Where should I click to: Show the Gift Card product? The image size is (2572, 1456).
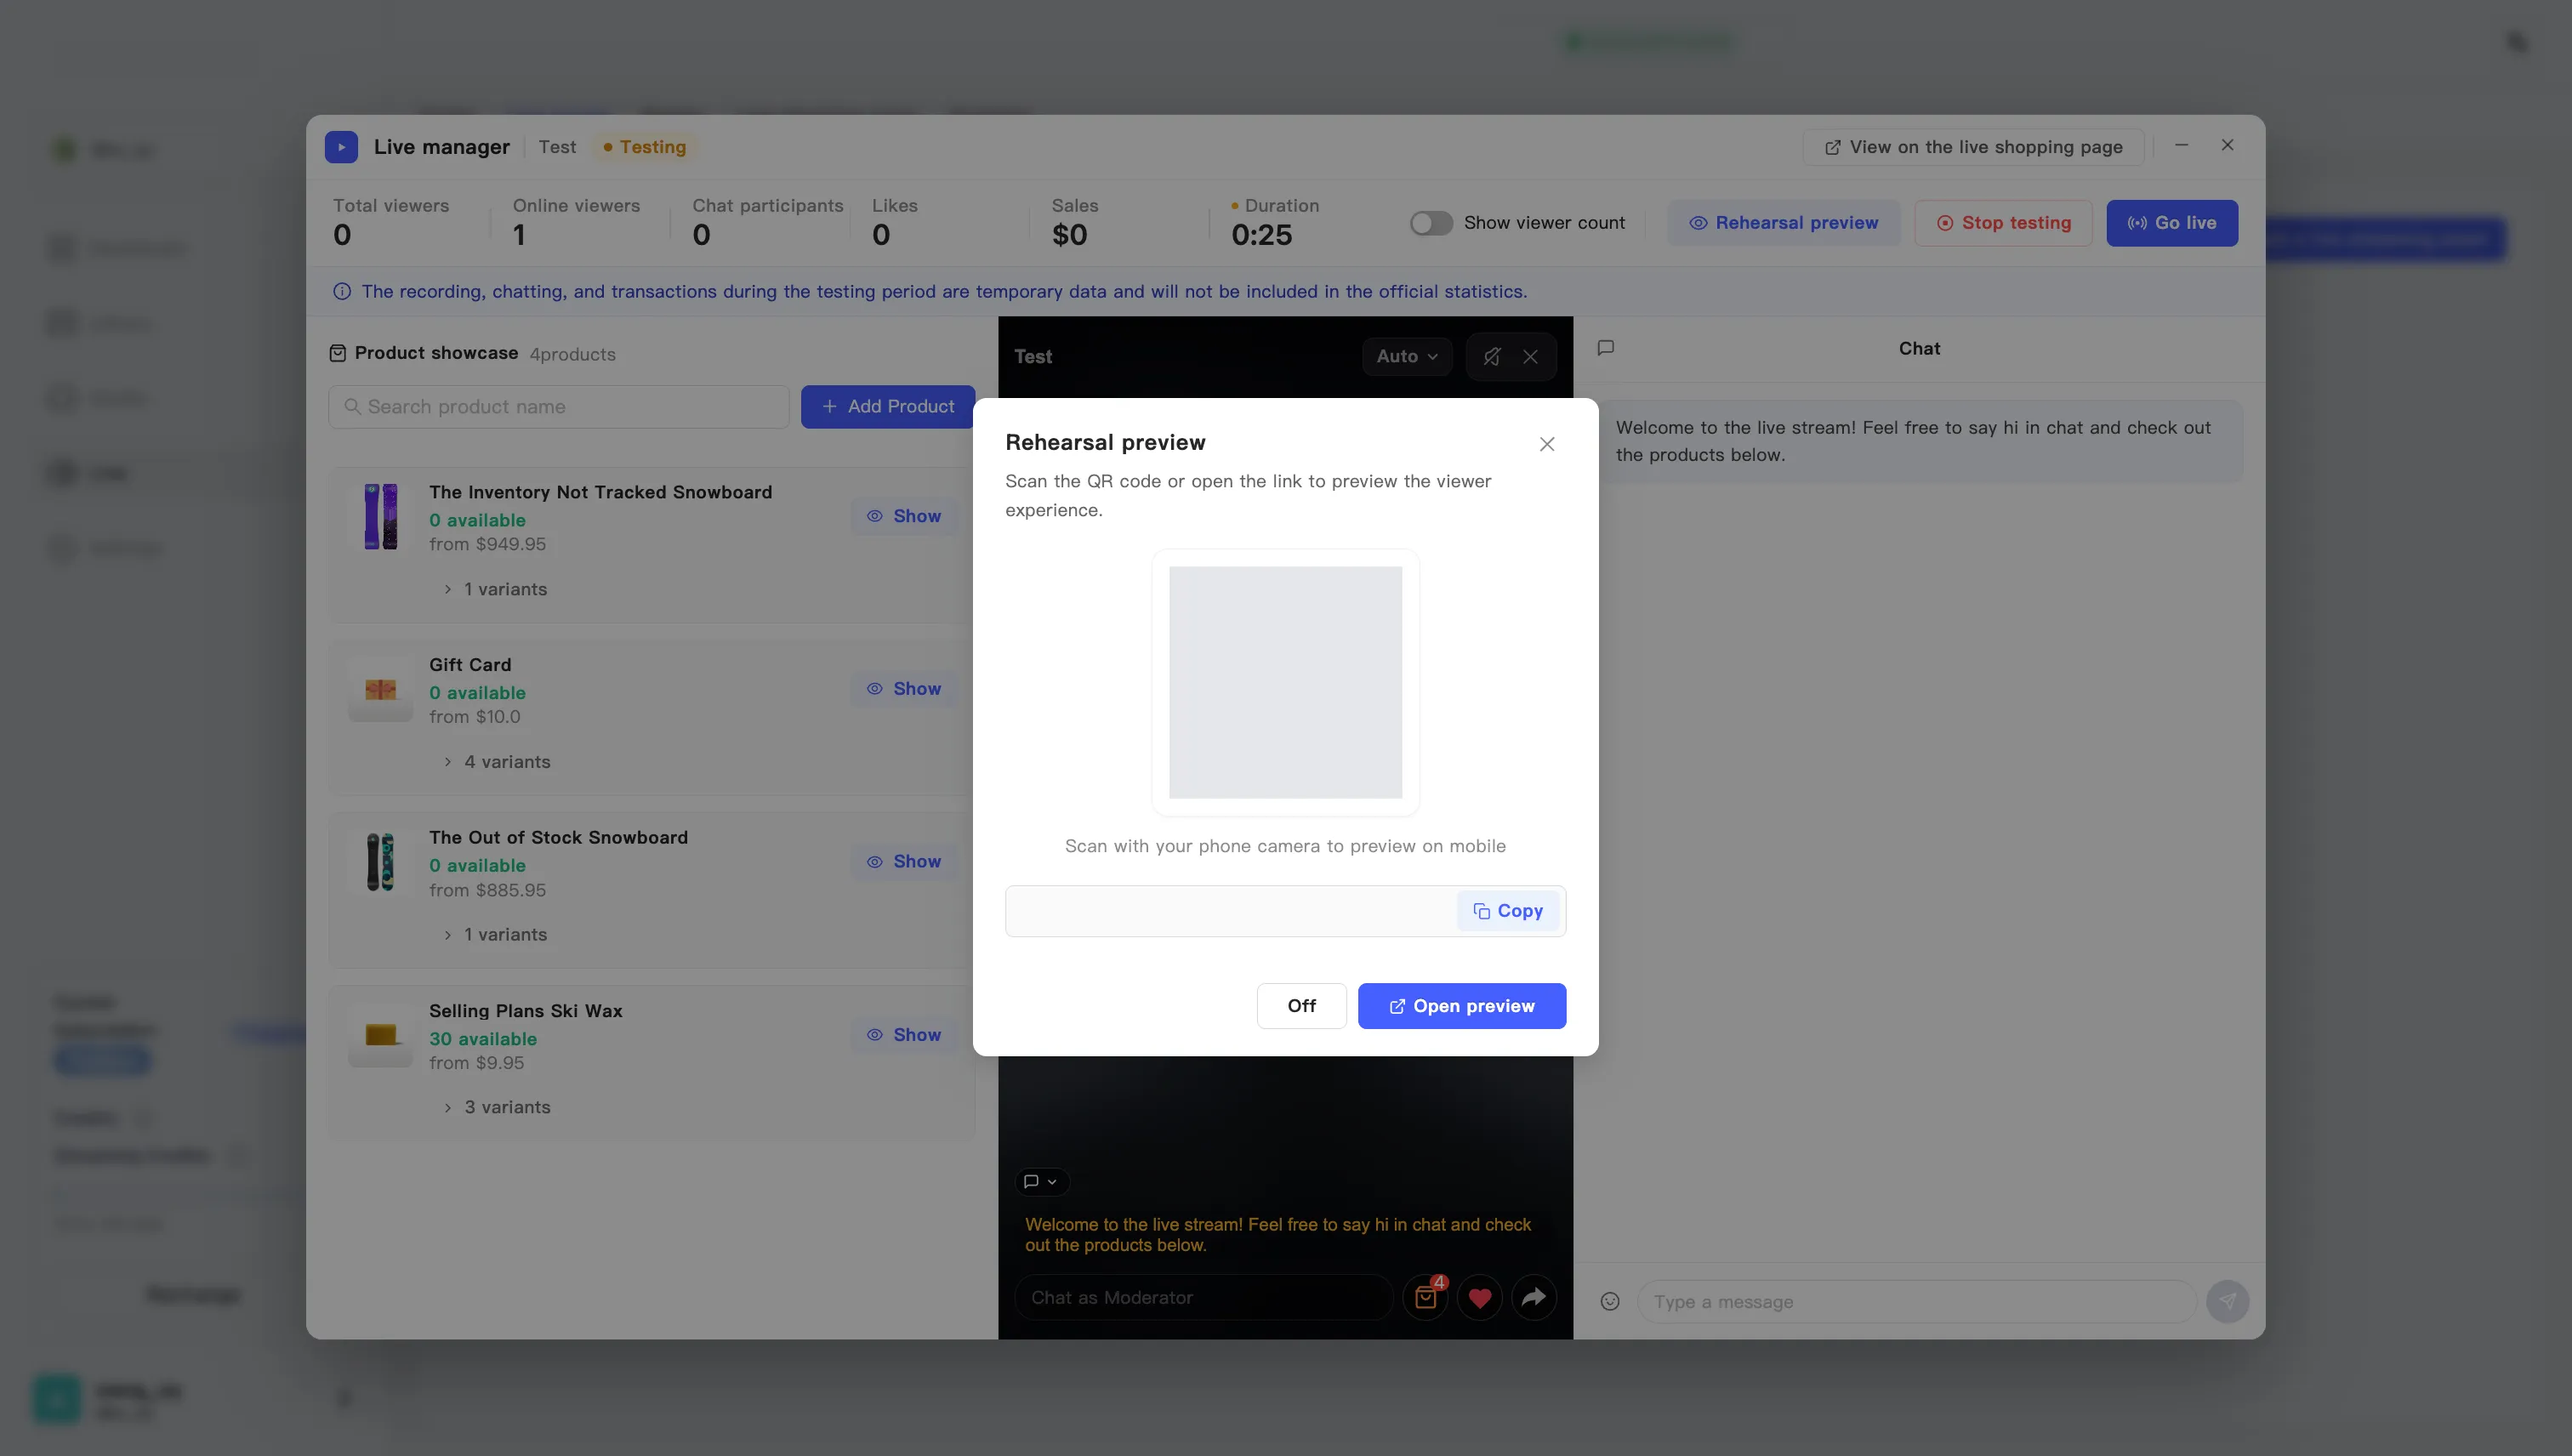click(903, 689)
